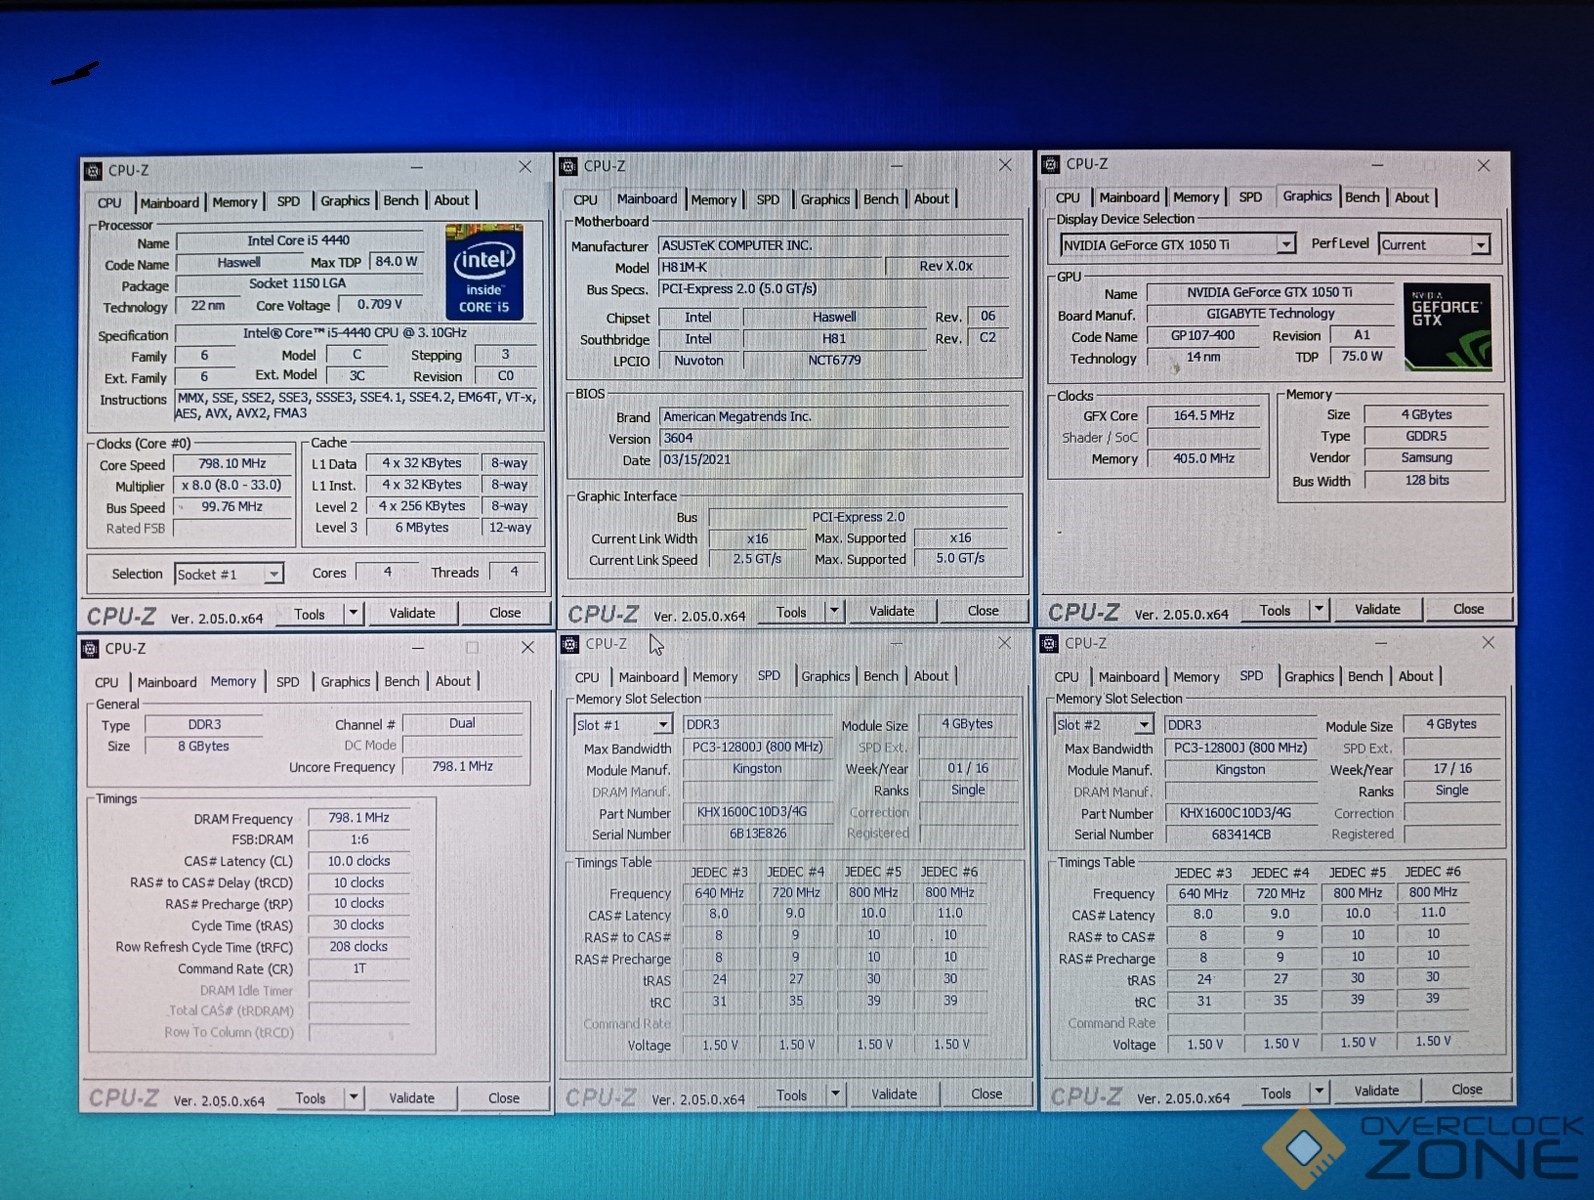Screen dimensions: 1594x1200
Task: Open the Bench tab in the processor window
Action: pos(401,201)
